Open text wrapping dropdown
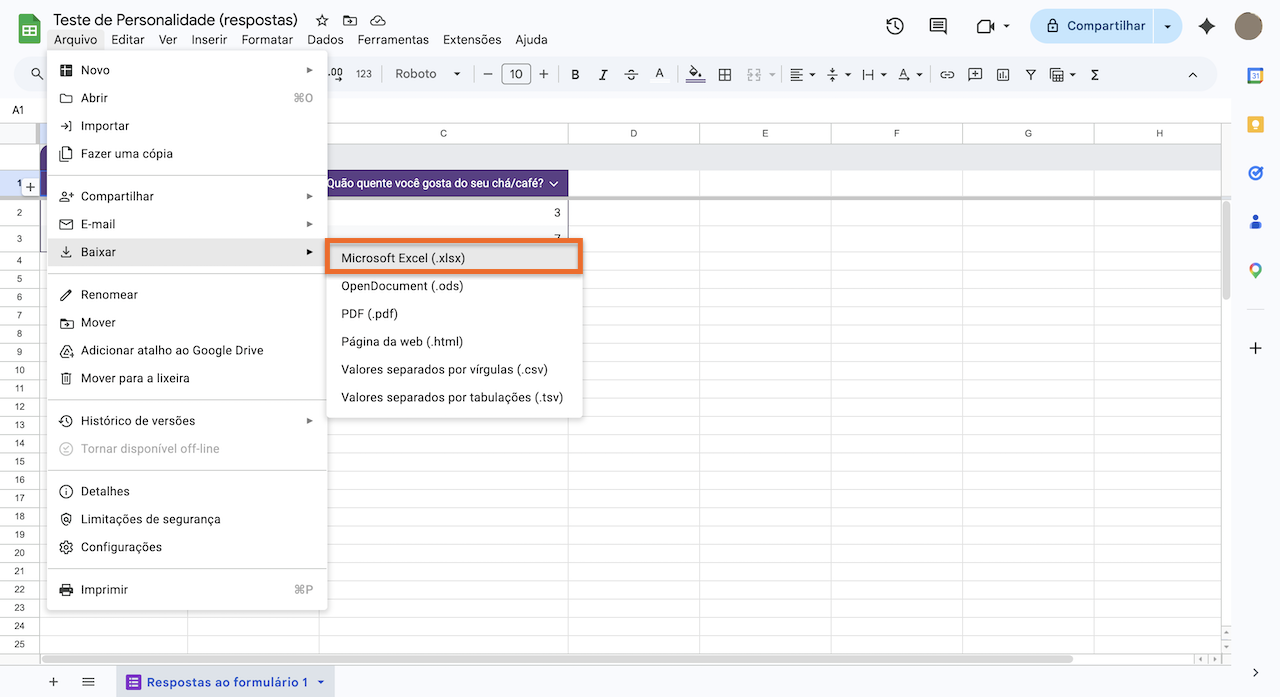Image resolution: width=1280 pixels, height=697 pixels. point(874,74)
